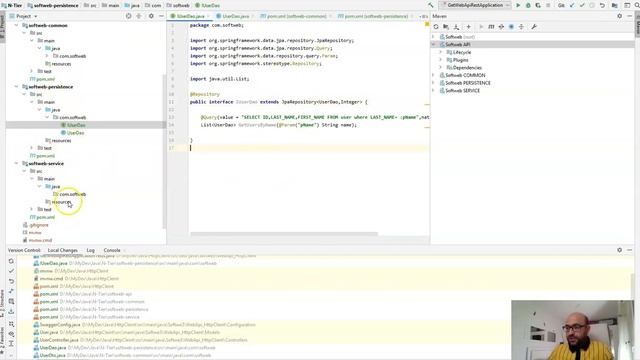Screen dimensions: 640x360
Task: Toggle offline mode in the Maven toolbar
Action: (x=501, y=27)
